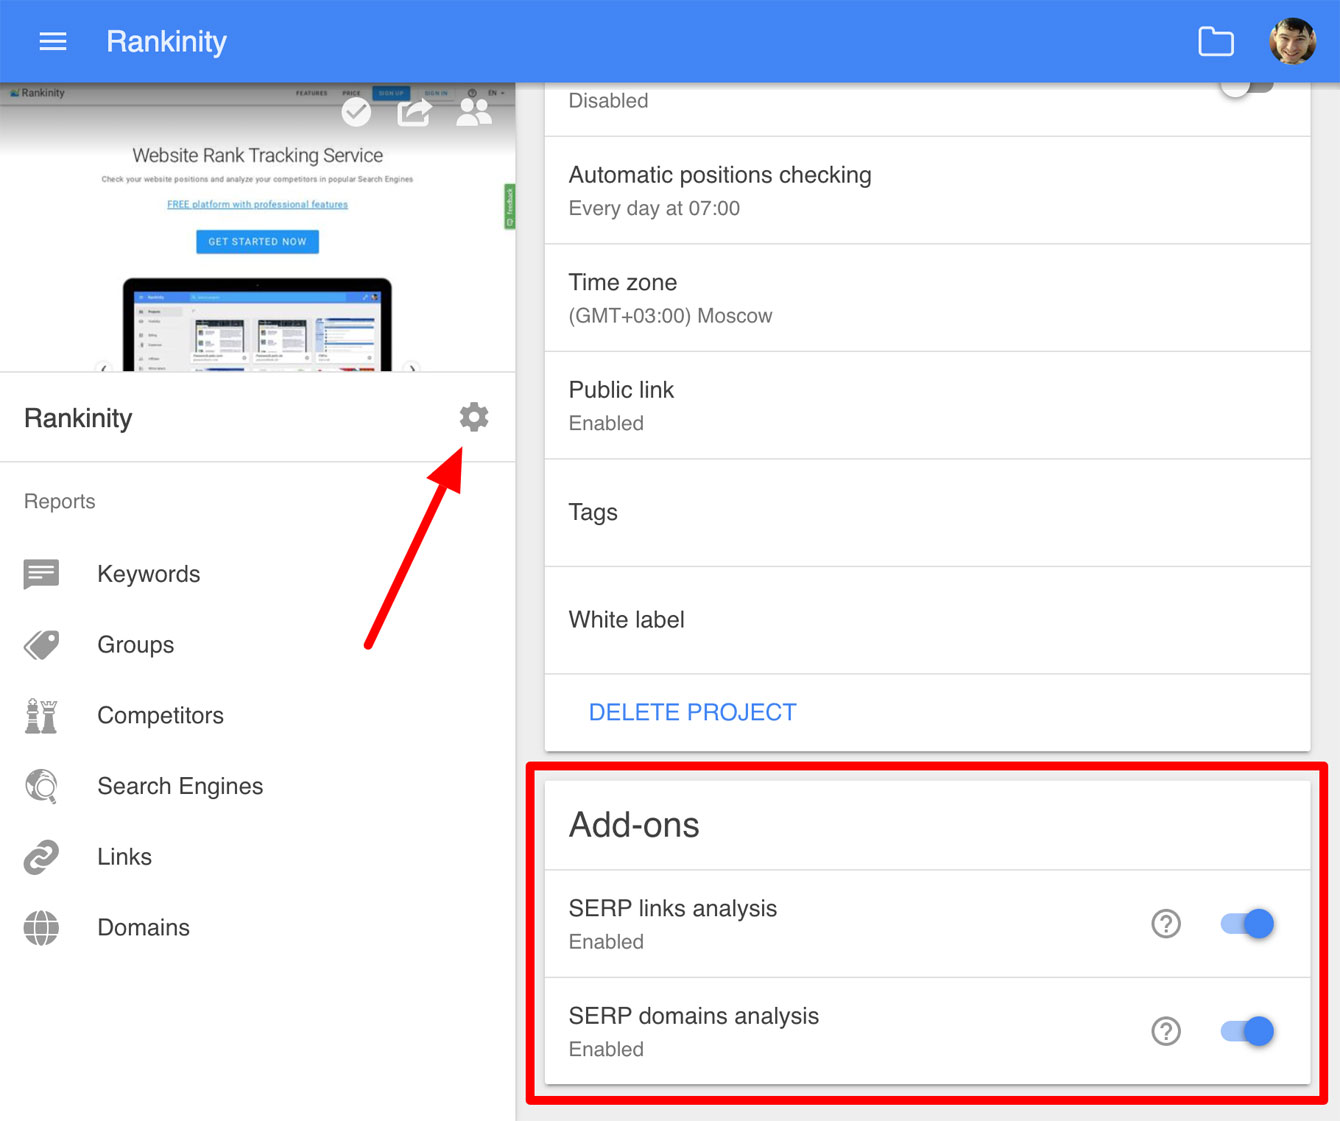Screen dimensions: 1340x1121
Task: Click the checkmark icon over project preview
Action: click(356, 112)
